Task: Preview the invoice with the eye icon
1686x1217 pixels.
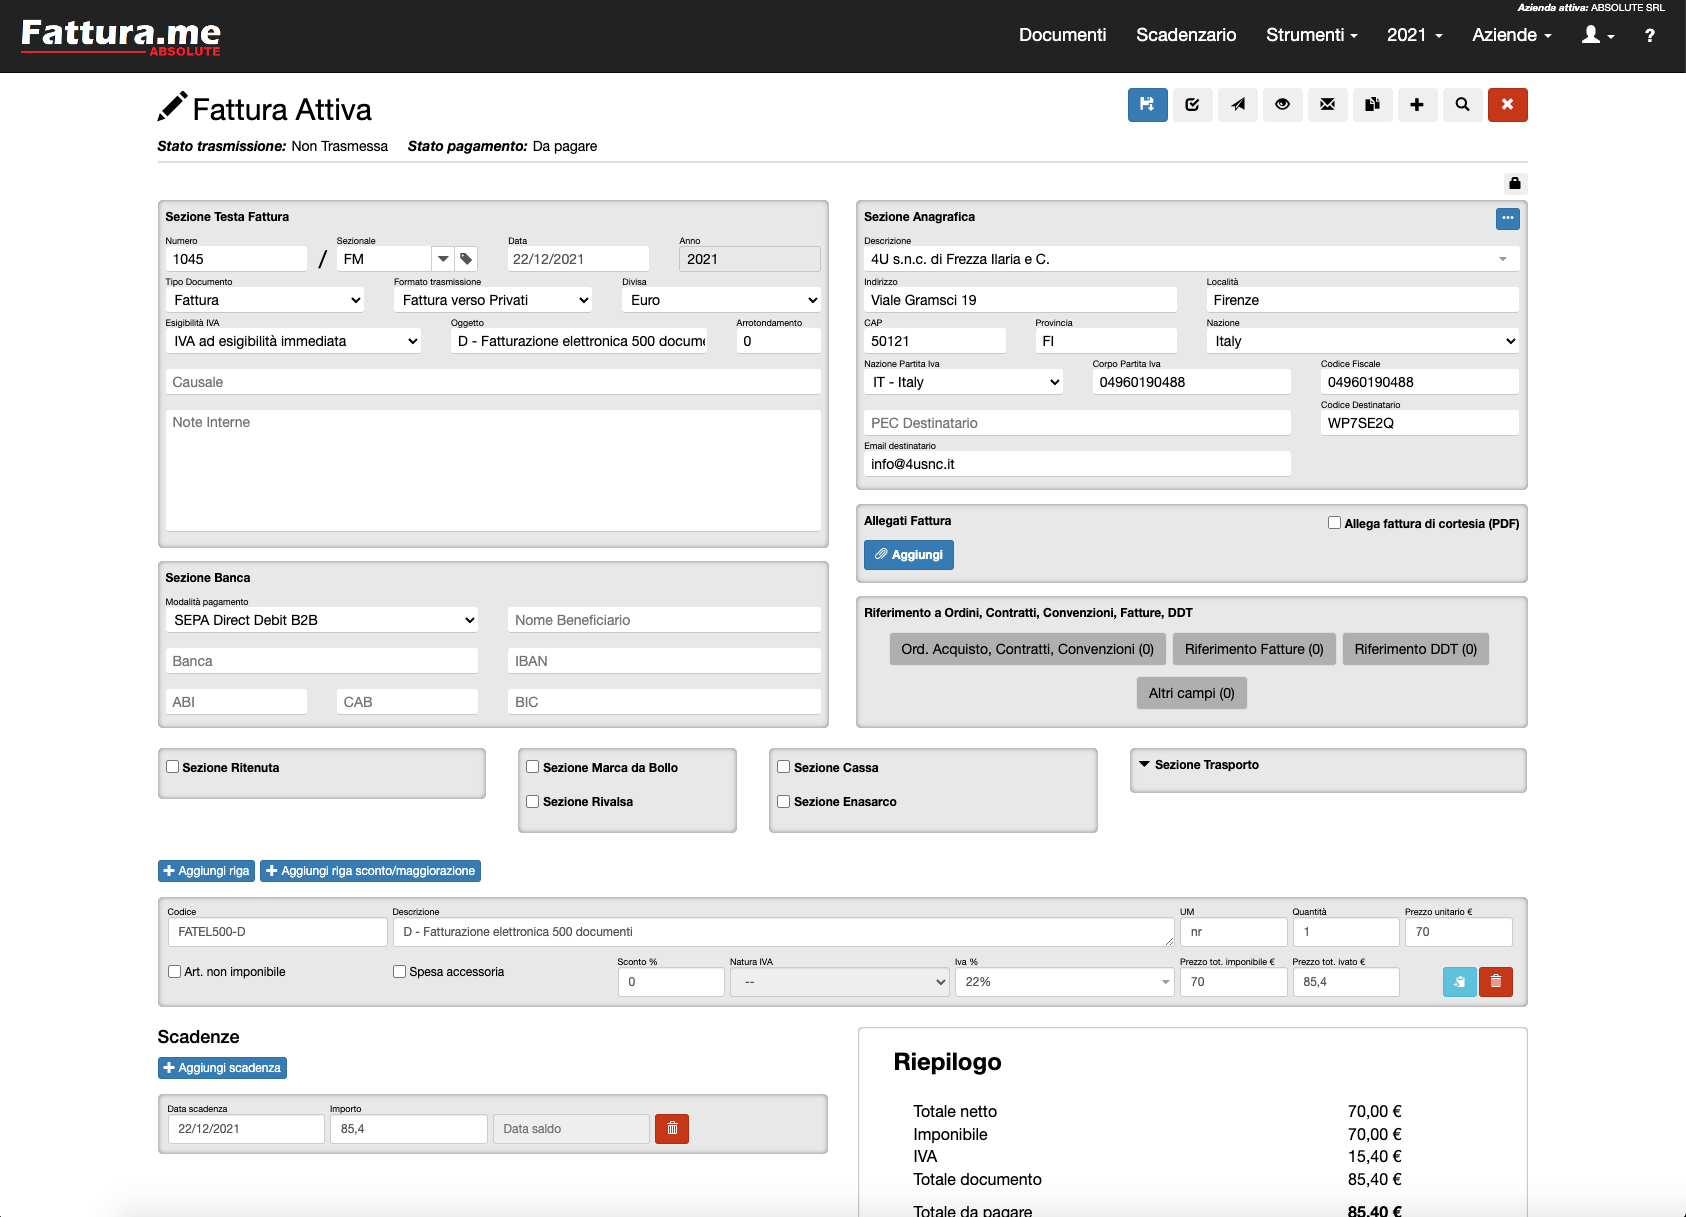Action: pyautogui.click(x=1282, y=105)
